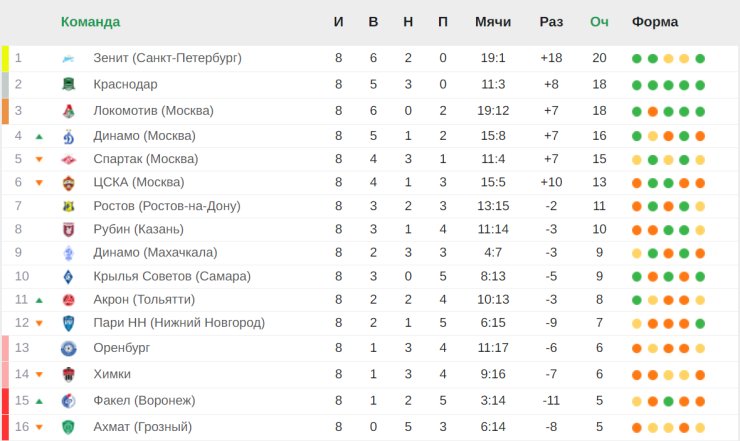Screen dimensions: 740x441
Task: Click Zenit's latest green form dot
Action: 700,59
